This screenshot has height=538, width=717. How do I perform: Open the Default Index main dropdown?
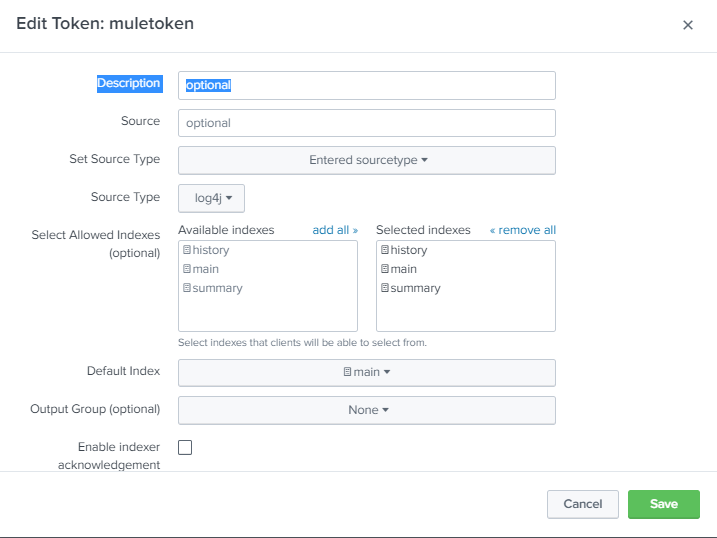pos(366,372)
